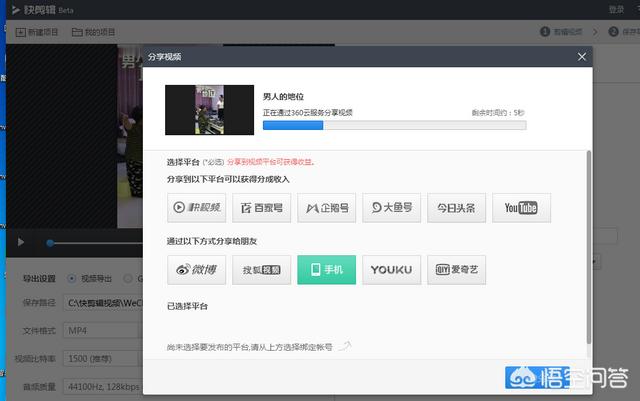Click the 保存路径 path field
Image resolution: width=640 pixels, height=401 pixels.
coord(103,303)
